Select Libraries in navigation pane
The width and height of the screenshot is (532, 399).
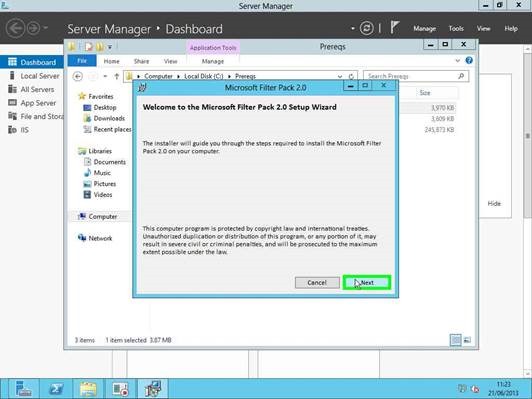click(x=100, y=151)
